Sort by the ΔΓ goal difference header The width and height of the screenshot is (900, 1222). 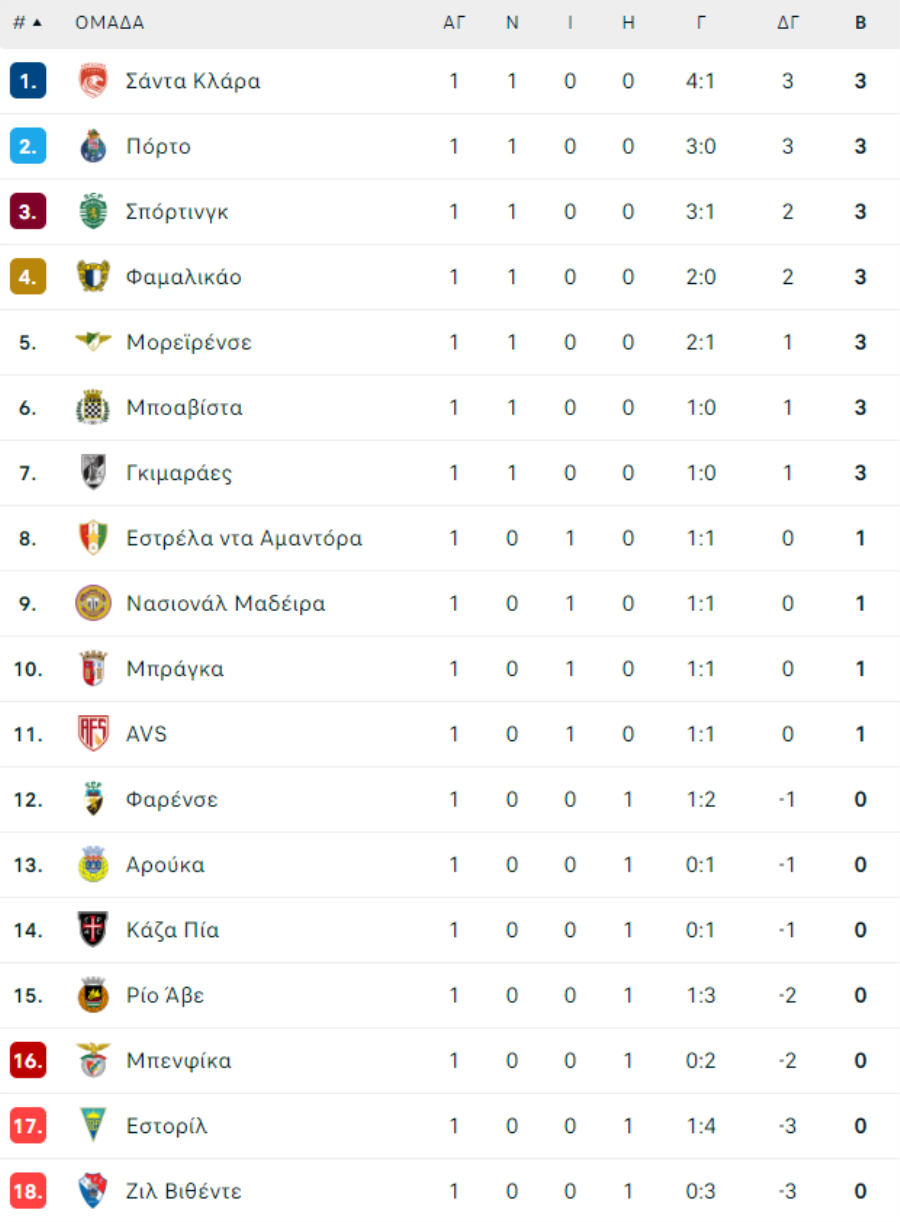pos(788,23)
